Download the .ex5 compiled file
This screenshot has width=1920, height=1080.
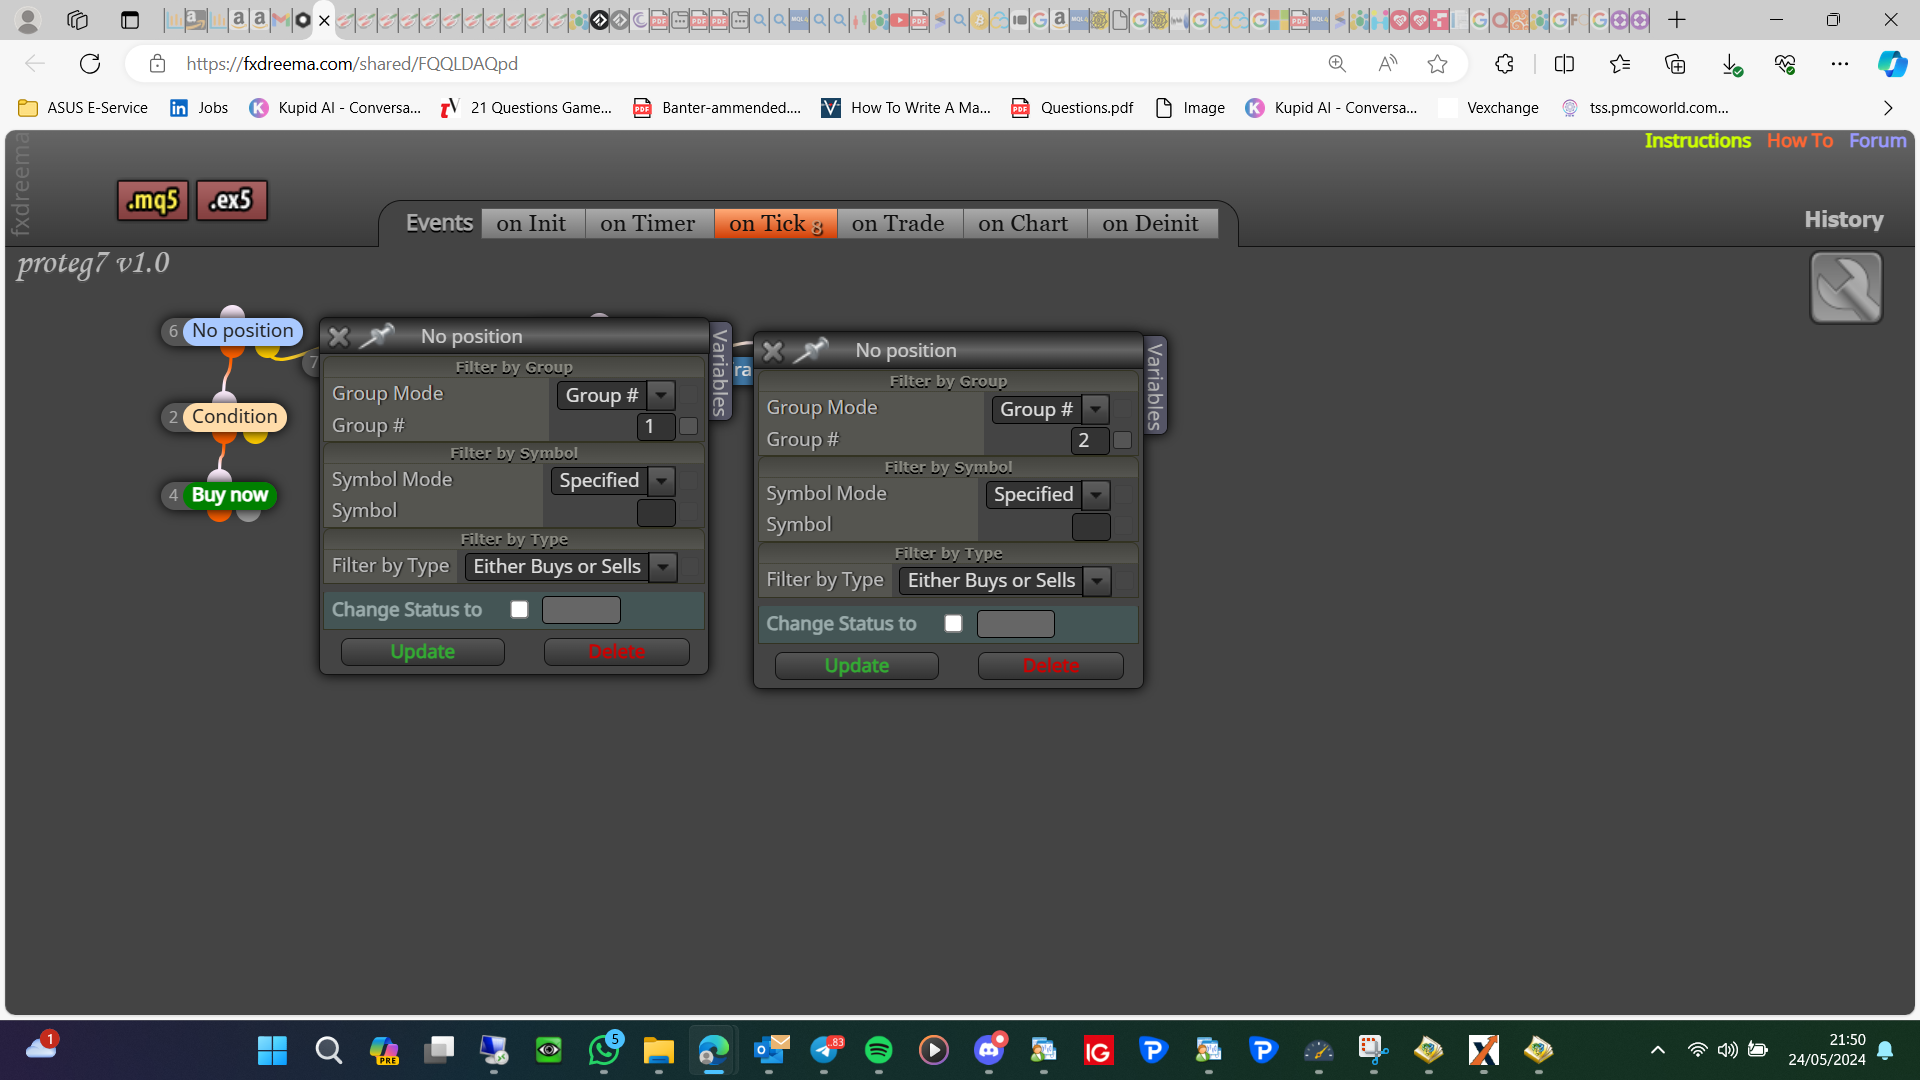[231, 200]
